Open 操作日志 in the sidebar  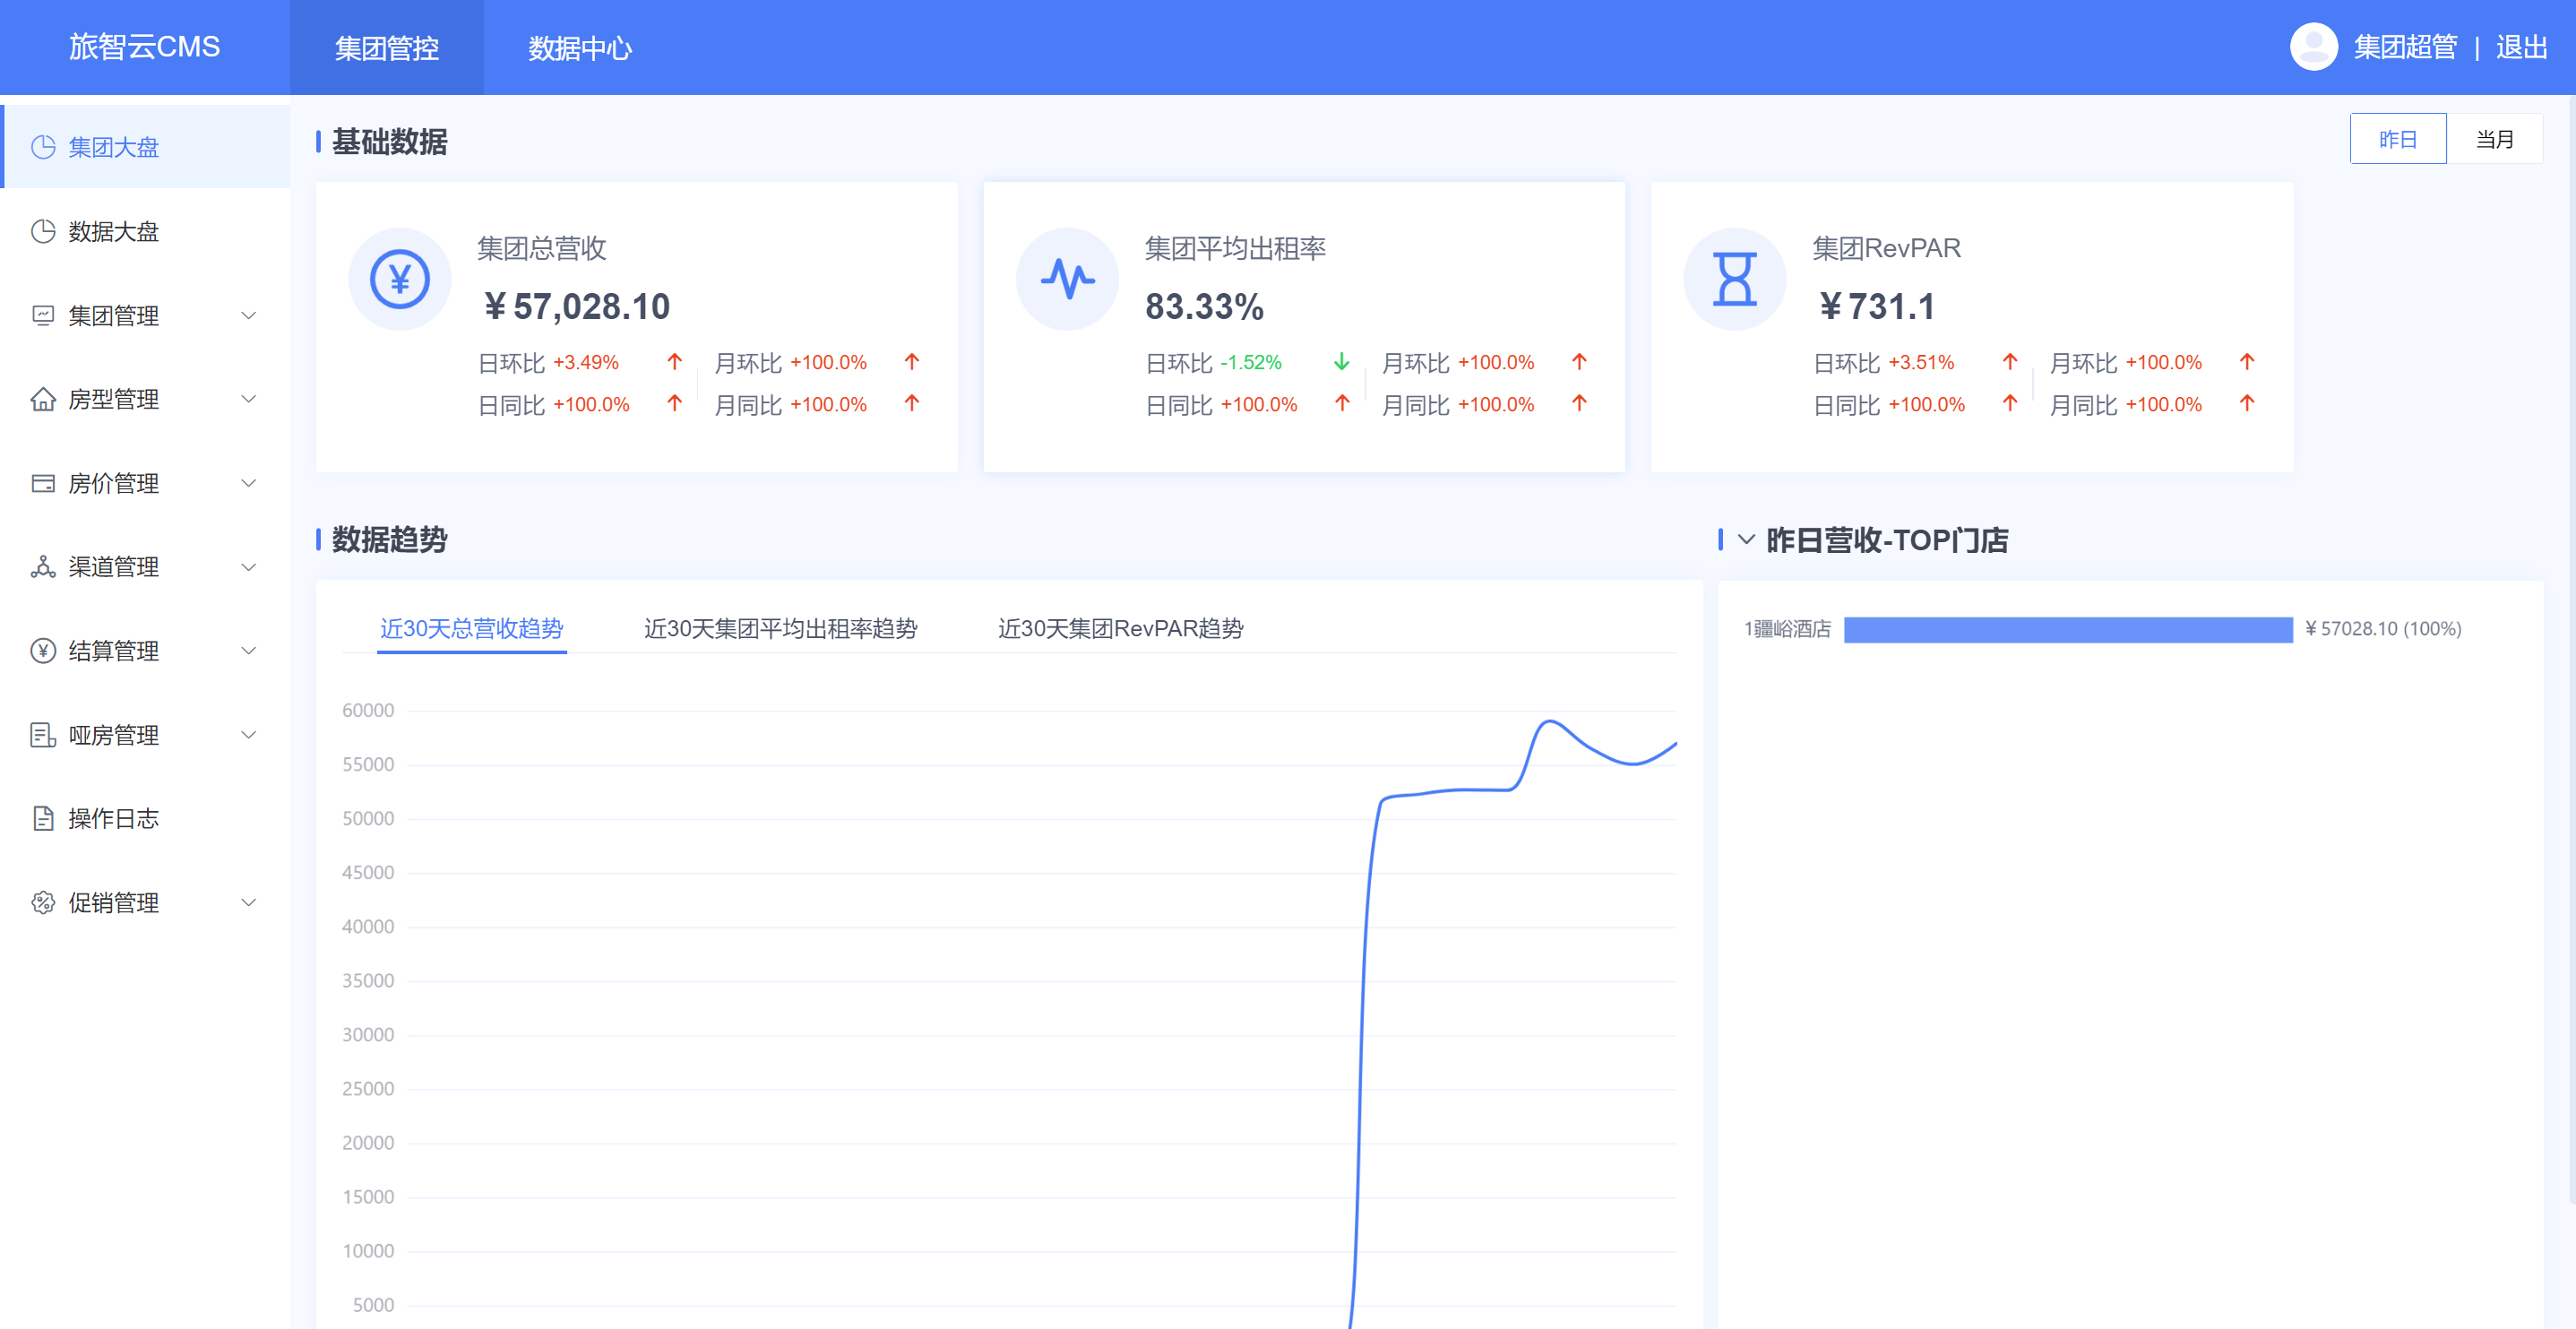[x=146, y=818]
